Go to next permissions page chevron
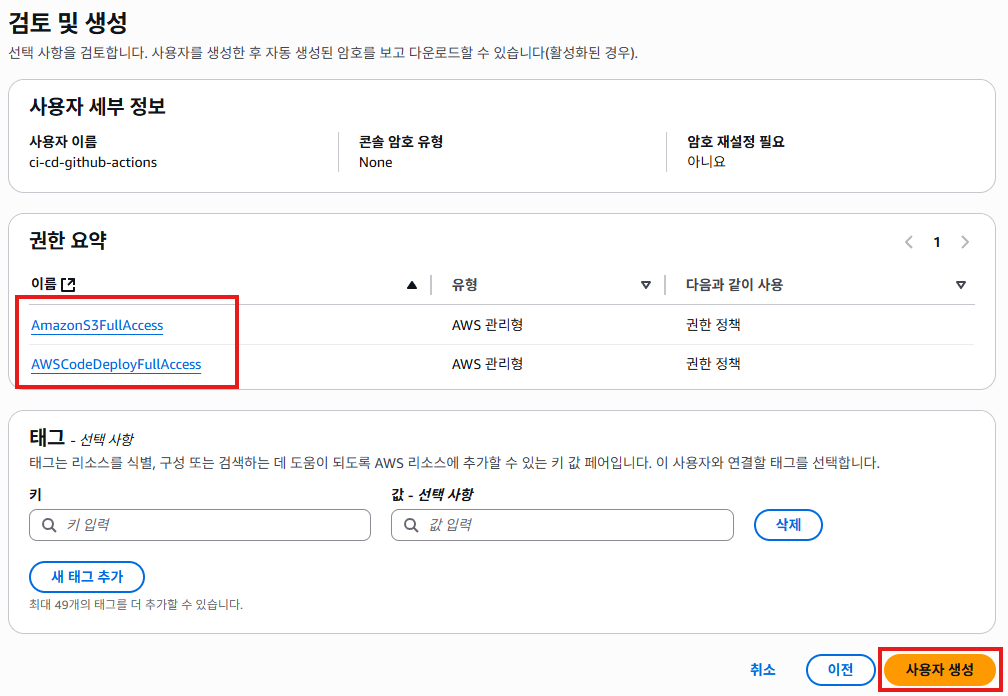This screenshot has height=696, width=1008. tap(965, 242)
